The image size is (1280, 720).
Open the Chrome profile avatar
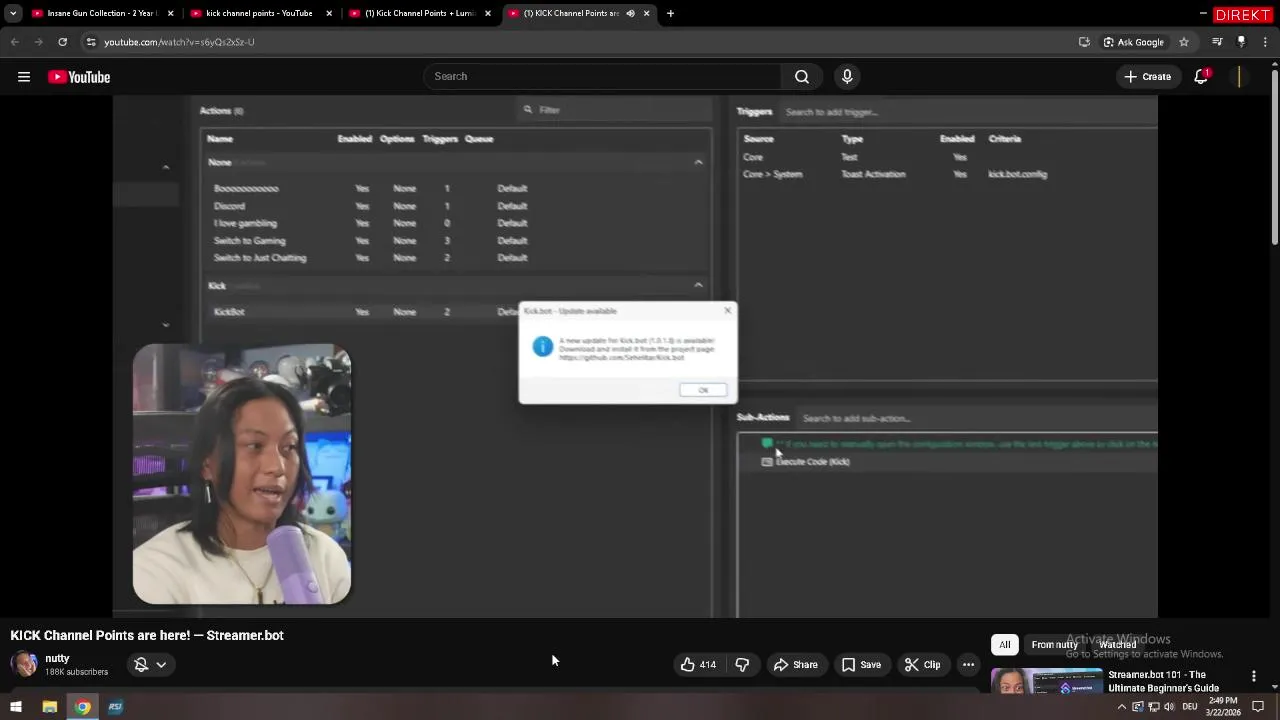click(x=1241, y=42)
